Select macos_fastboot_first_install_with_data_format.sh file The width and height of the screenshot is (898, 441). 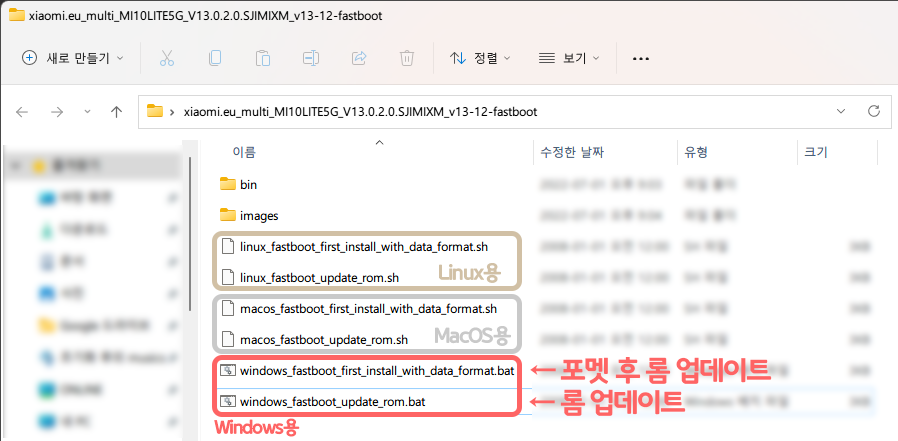(x=368, y=309)
